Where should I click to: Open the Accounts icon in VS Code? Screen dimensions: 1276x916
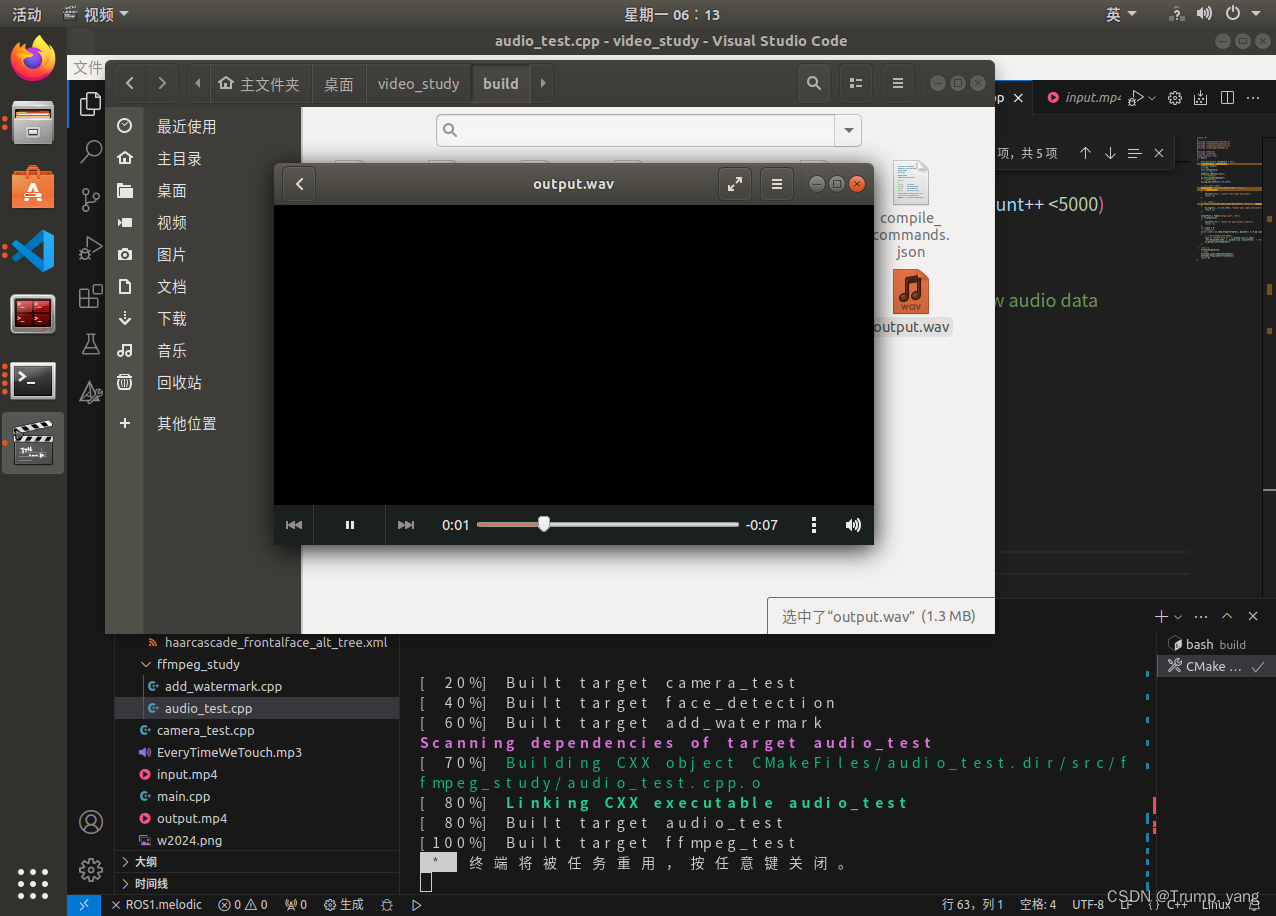point(91,822)
